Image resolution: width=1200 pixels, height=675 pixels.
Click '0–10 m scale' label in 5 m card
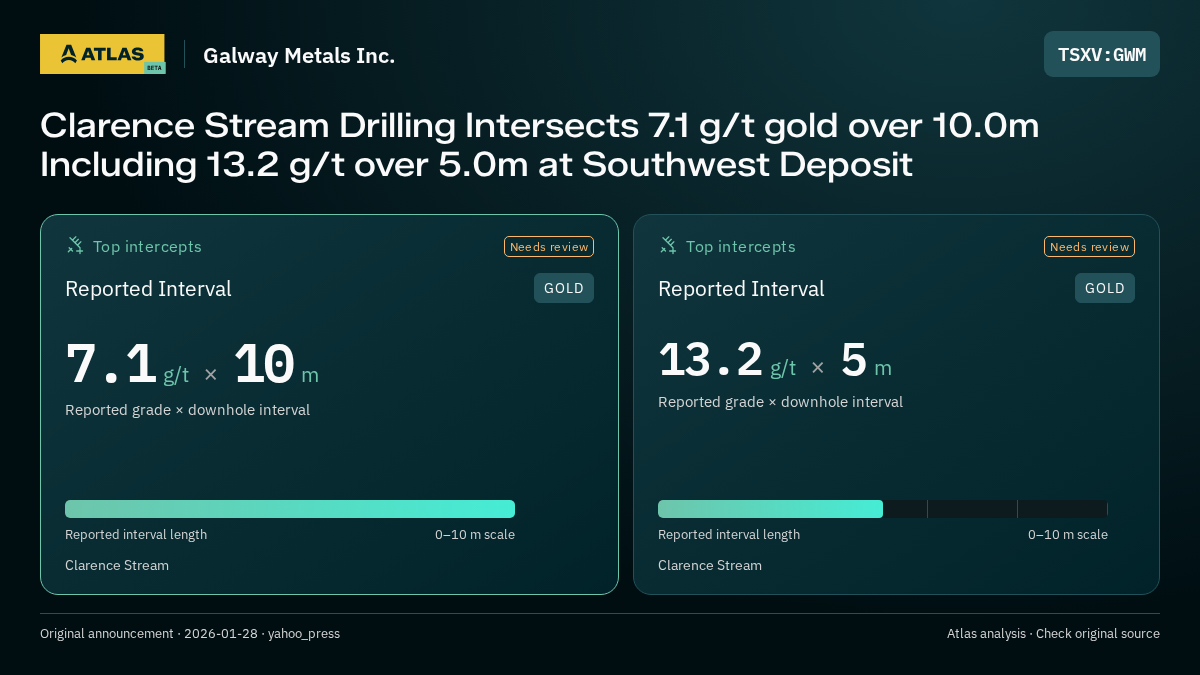[x=1068, y=534]
